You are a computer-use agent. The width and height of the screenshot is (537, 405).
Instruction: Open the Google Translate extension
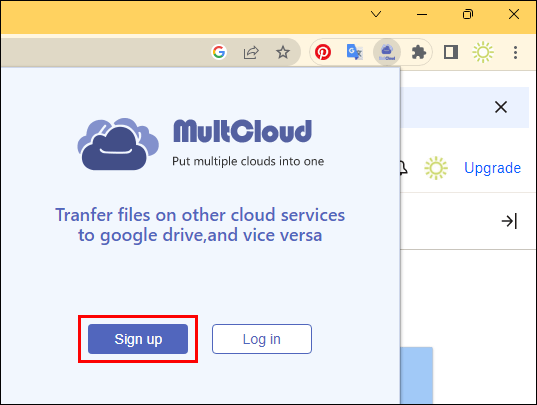[x=354, y=52]
